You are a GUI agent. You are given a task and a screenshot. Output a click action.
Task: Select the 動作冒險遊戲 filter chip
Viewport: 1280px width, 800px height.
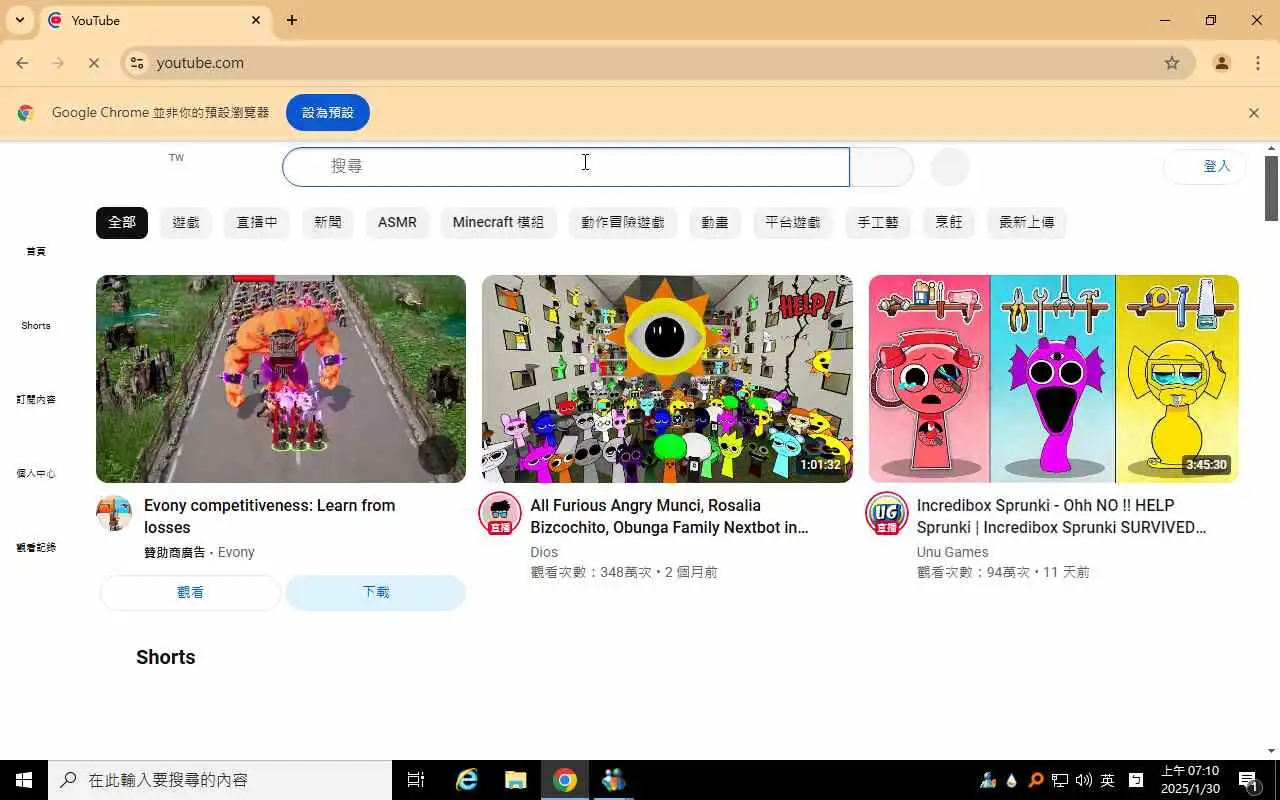pyautogui.click(x=623, y=222)
